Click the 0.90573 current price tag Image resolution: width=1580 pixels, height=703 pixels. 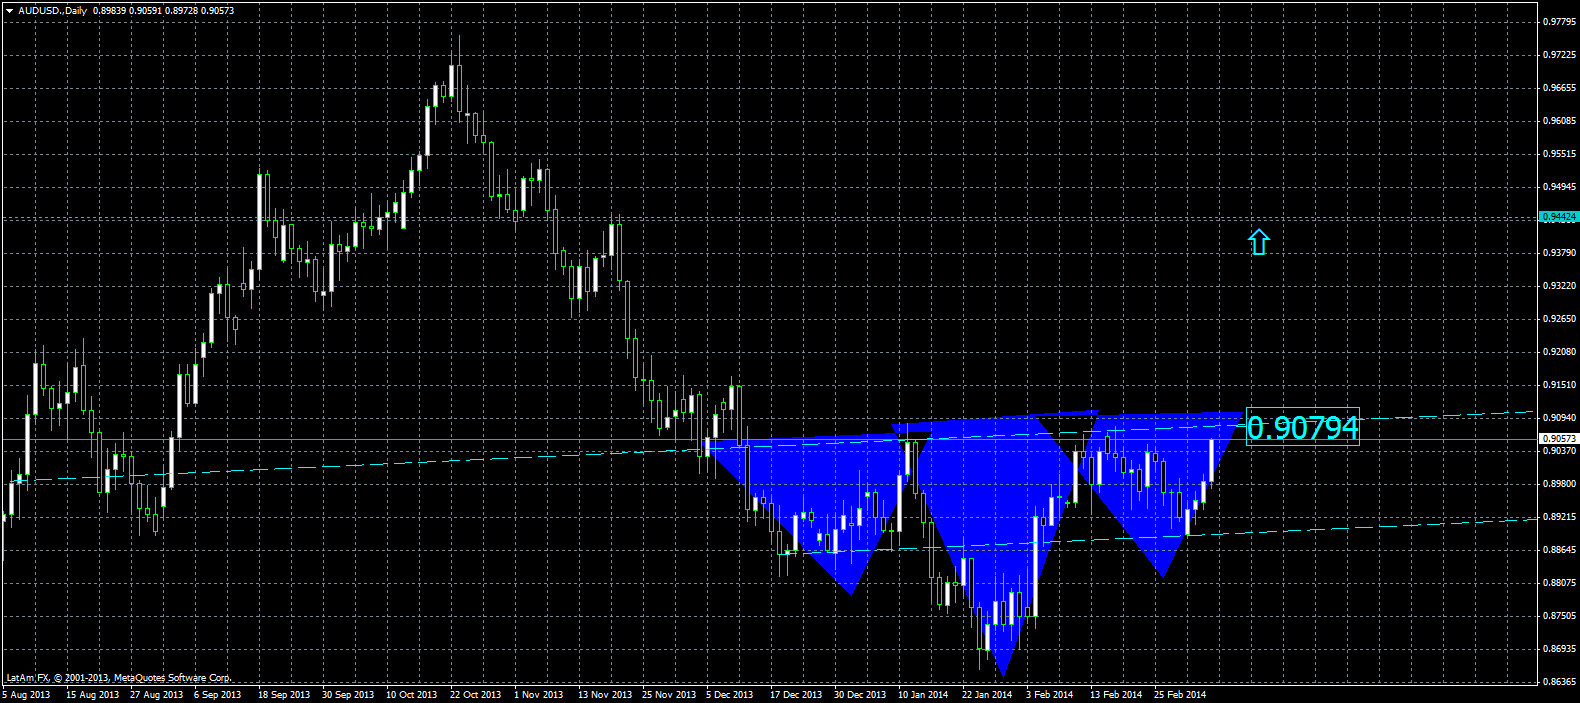[x=1559, y=439]
